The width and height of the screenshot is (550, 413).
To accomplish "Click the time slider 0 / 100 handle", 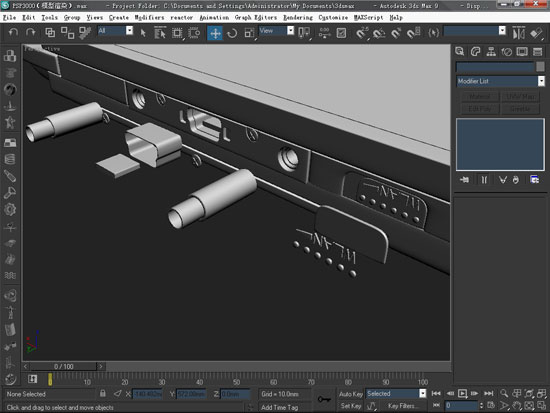I will coord(63,366).
